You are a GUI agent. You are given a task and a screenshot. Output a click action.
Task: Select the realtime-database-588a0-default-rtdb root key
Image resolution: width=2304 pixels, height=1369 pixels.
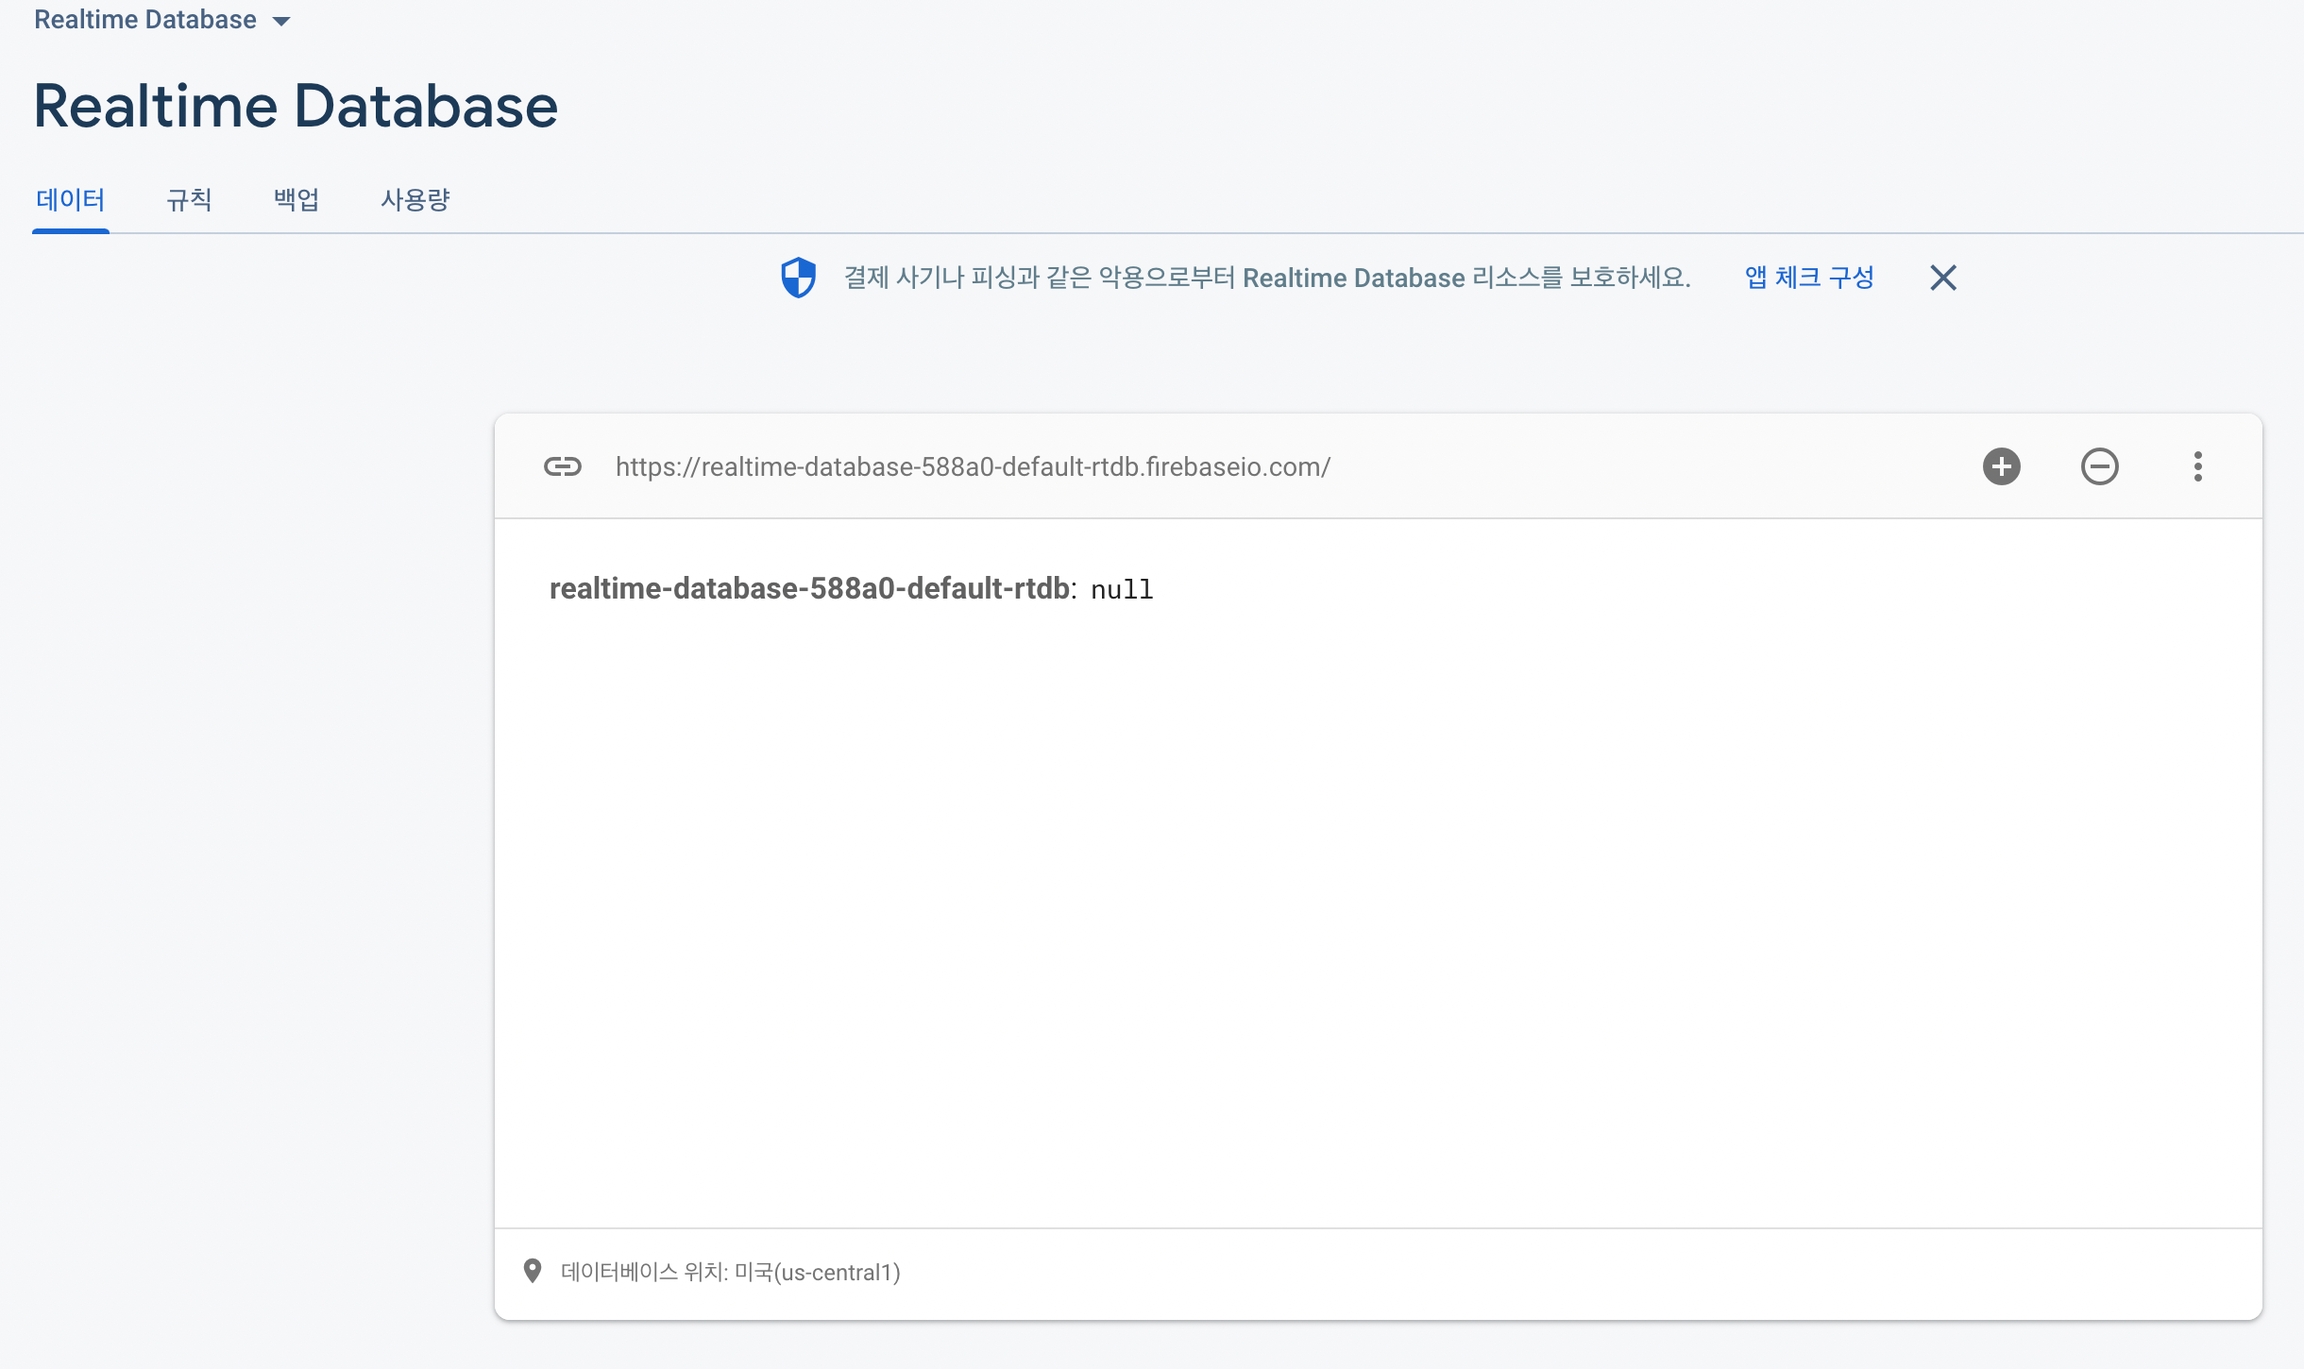tap(809, 589)
